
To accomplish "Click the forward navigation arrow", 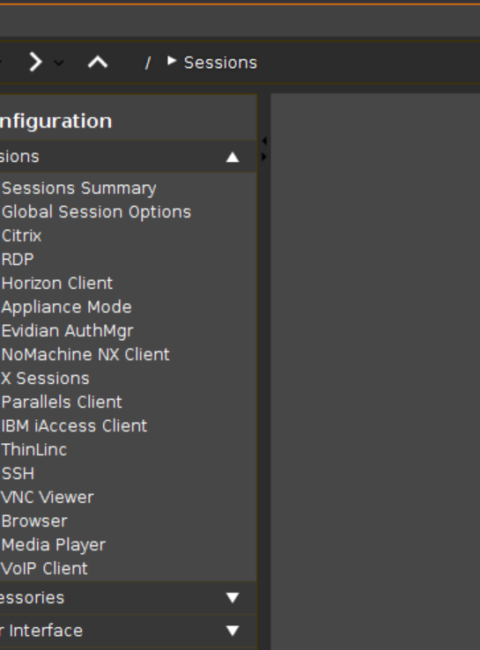I will point(36,63).
